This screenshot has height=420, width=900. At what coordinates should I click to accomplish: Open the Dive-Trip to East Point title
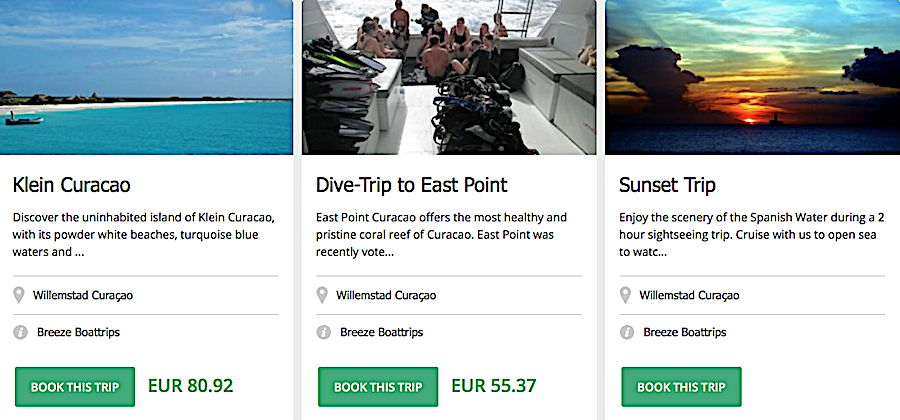411,185
